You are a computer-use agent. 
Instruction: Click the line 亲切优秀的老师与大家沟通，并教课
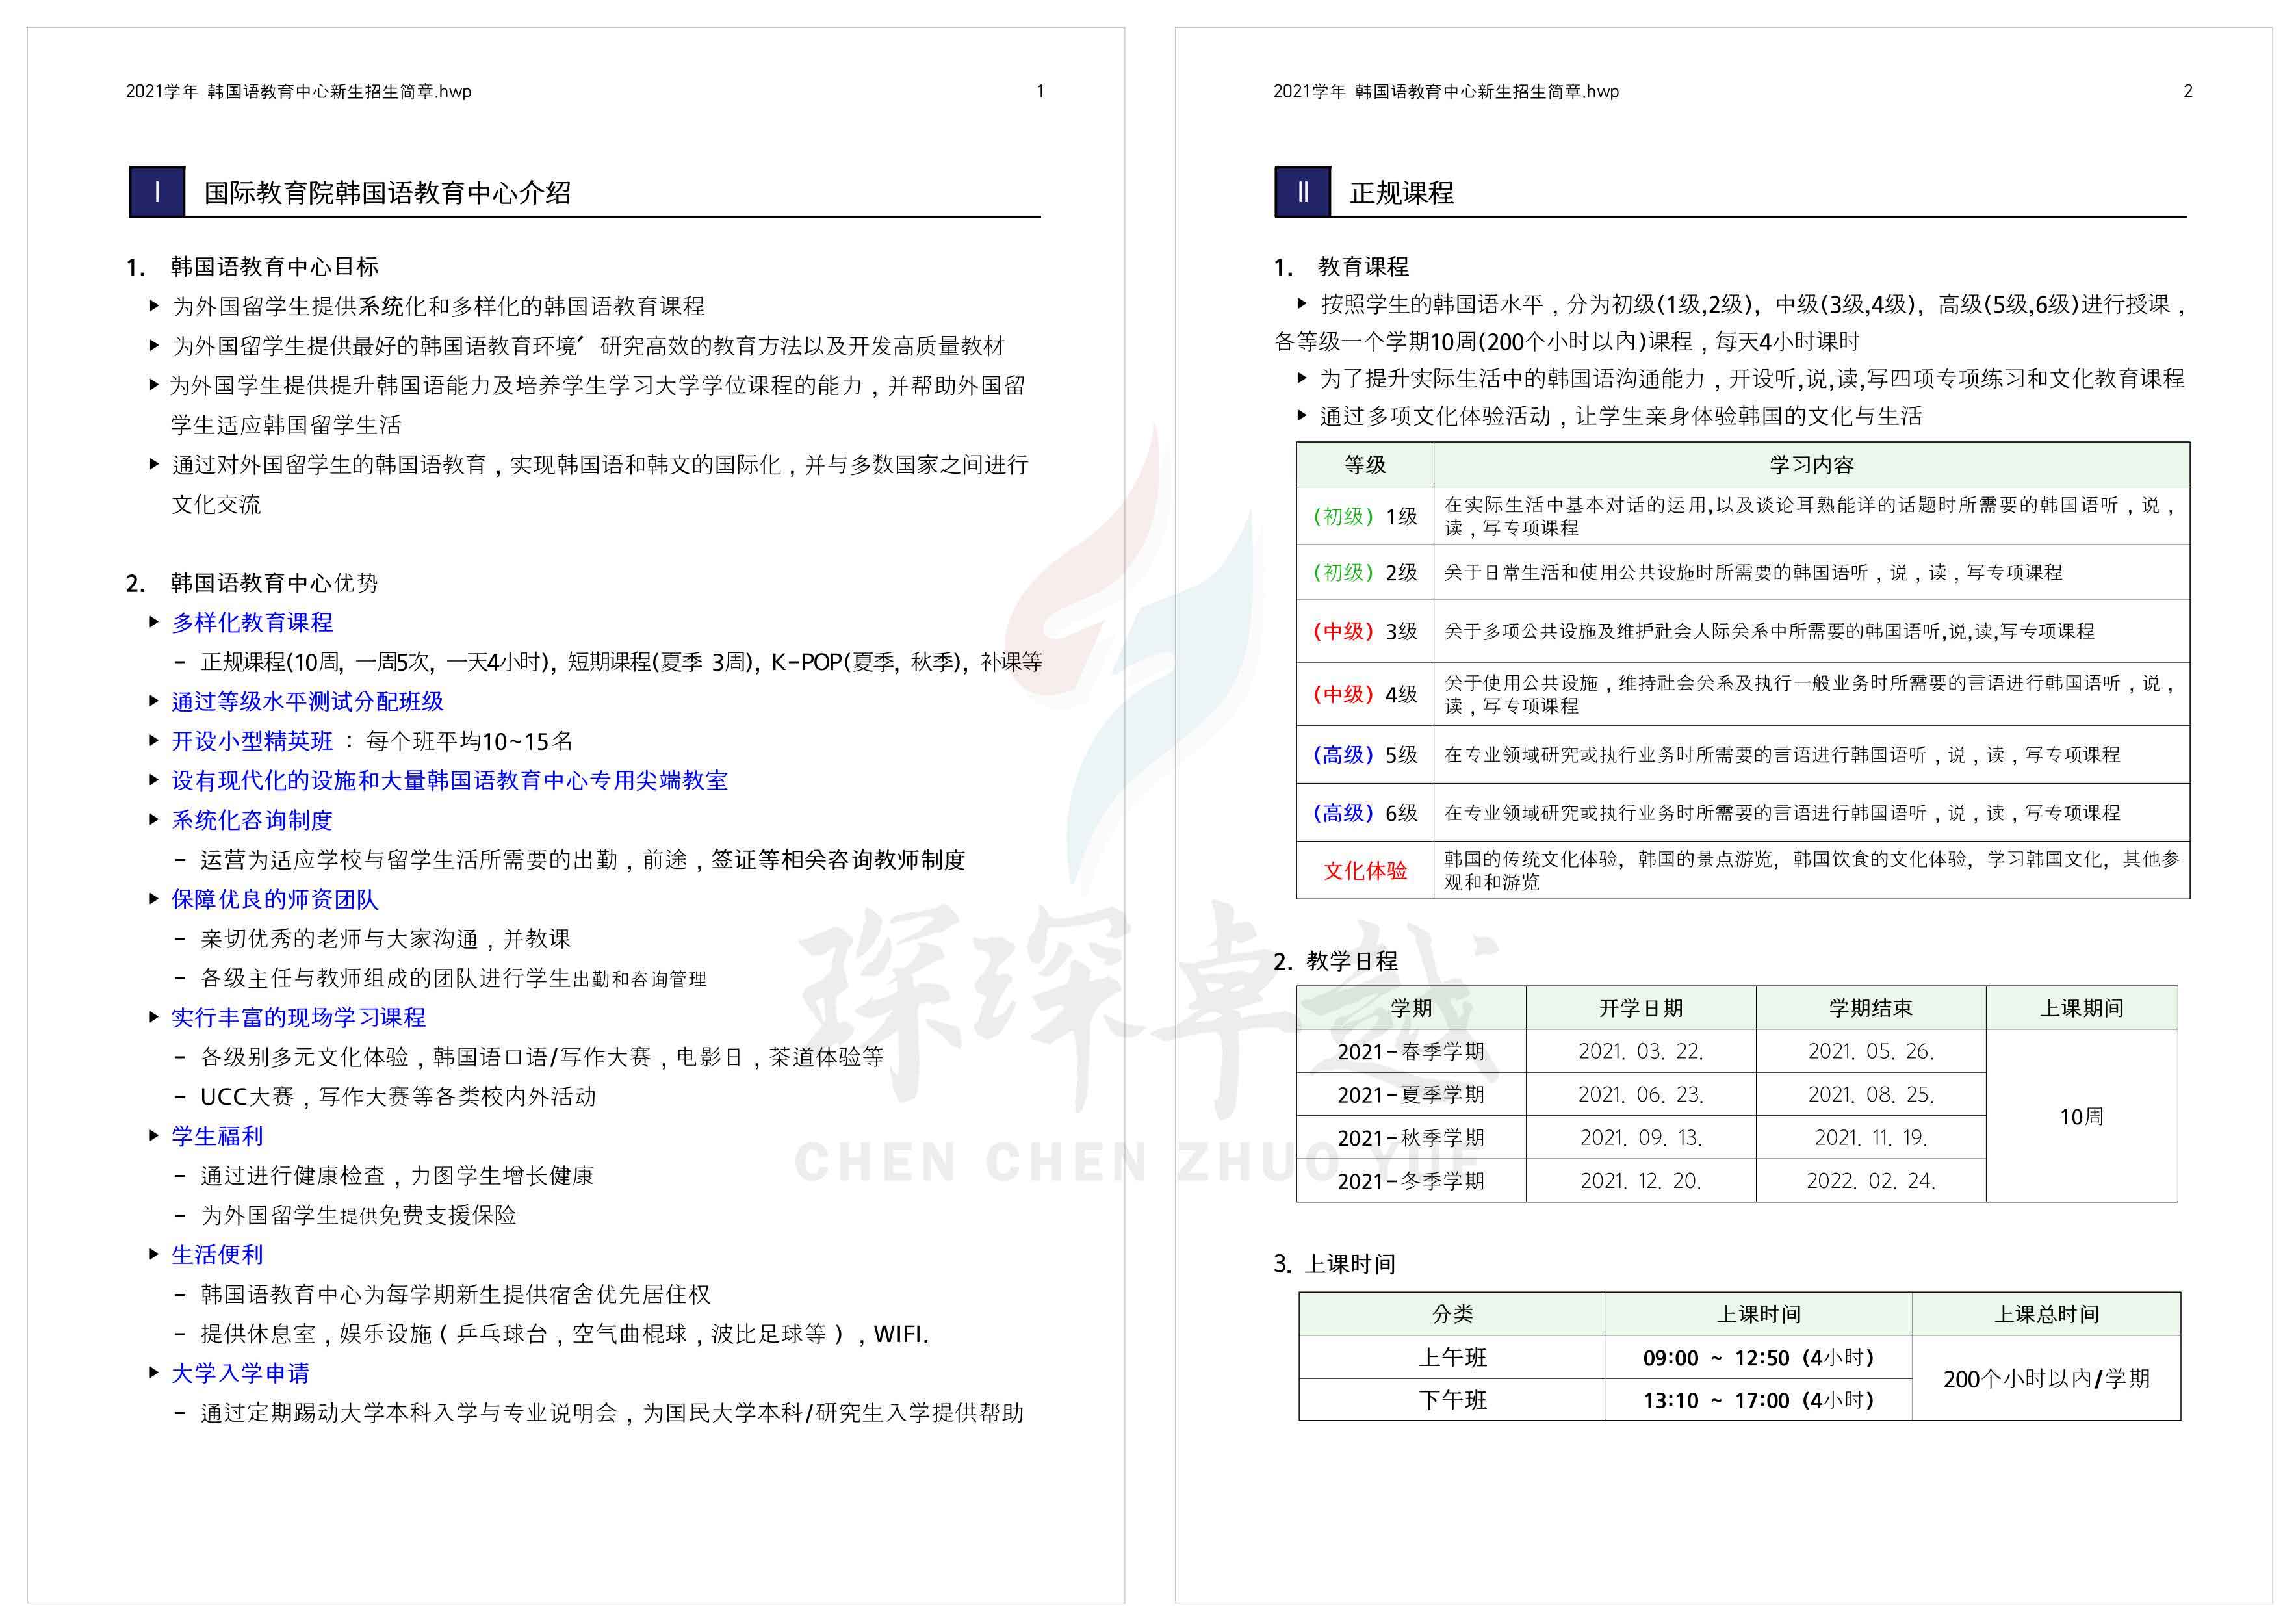click(x=386, y=938)
